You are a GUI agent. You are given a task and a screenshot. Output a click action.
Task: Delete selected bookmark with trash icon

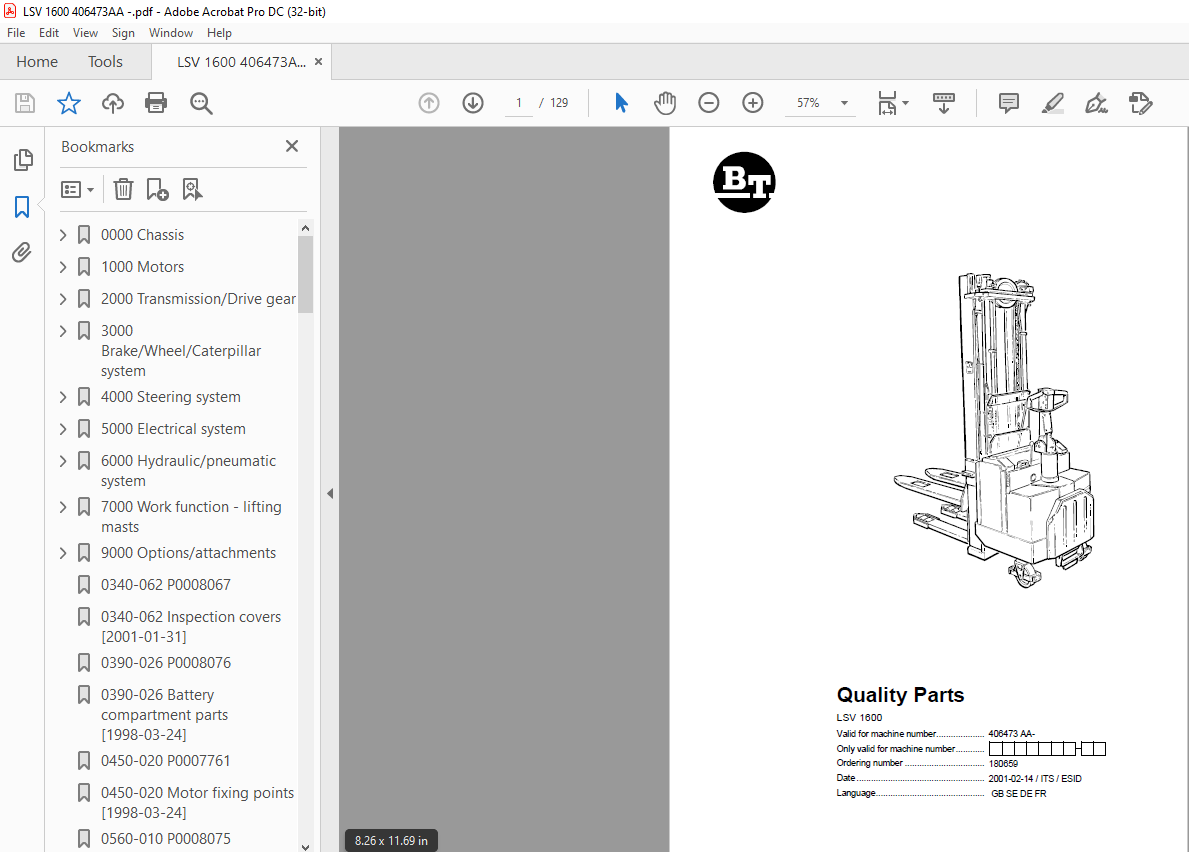(124, 190)
